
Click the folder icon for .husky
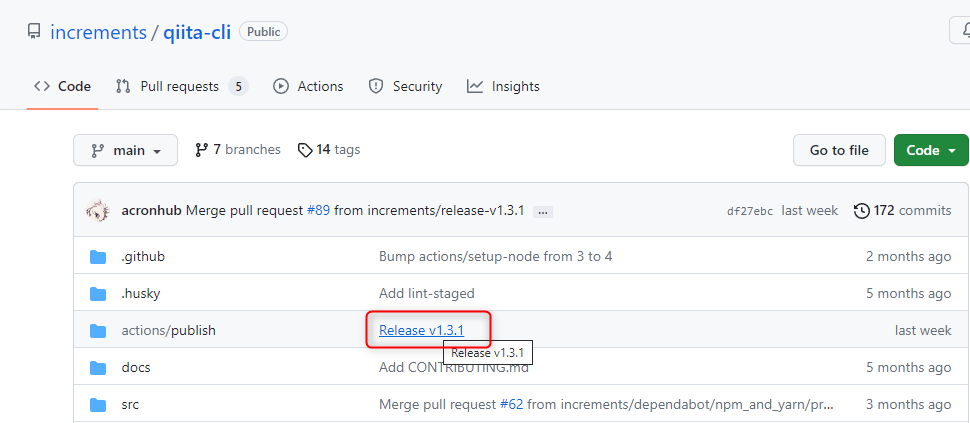pyautogui.click(x=98, y=294)
